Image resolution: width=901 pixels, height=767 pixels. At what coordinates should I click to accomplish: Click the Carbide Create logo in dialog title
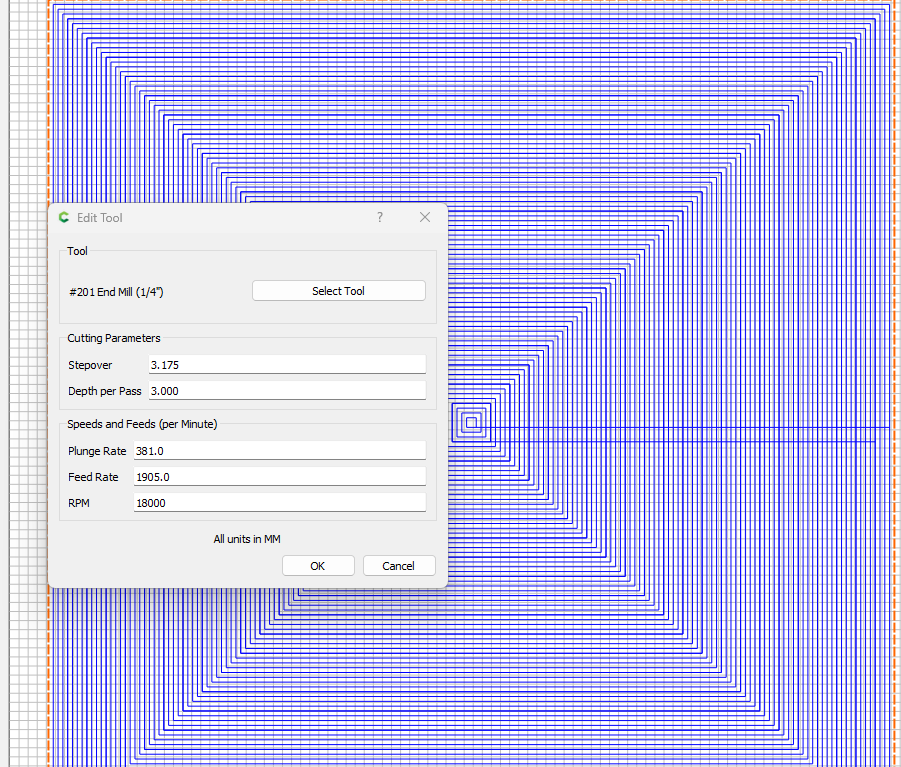(65, 218)
